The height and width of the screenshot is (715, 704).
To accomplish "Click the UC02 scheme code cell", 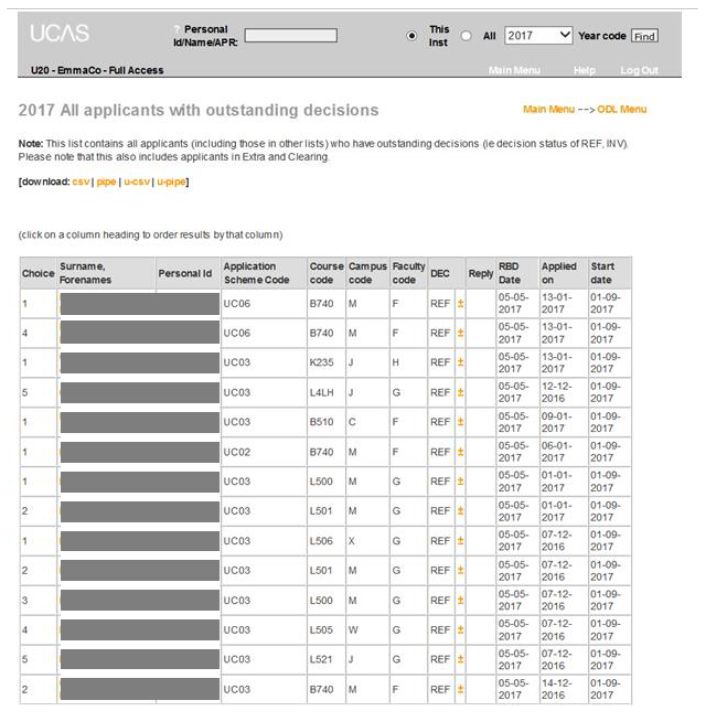I will (237, 452).
